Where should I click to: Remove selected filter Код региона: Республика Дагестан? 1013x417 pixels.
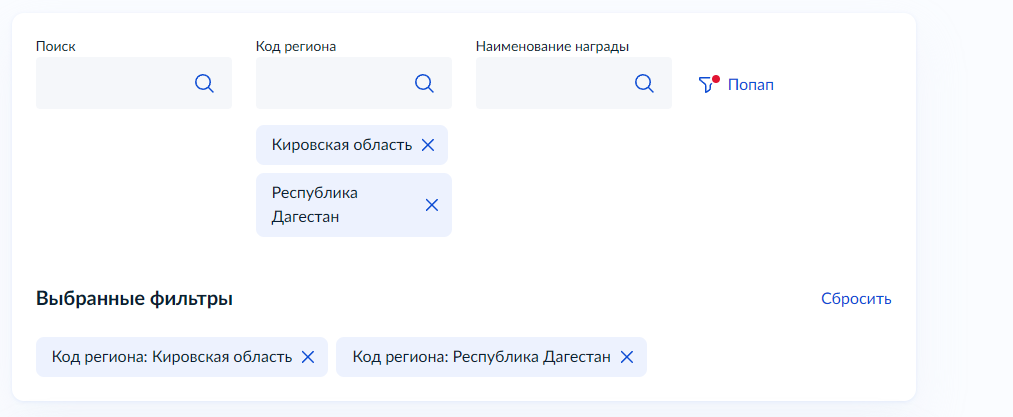tap(627, 357)
